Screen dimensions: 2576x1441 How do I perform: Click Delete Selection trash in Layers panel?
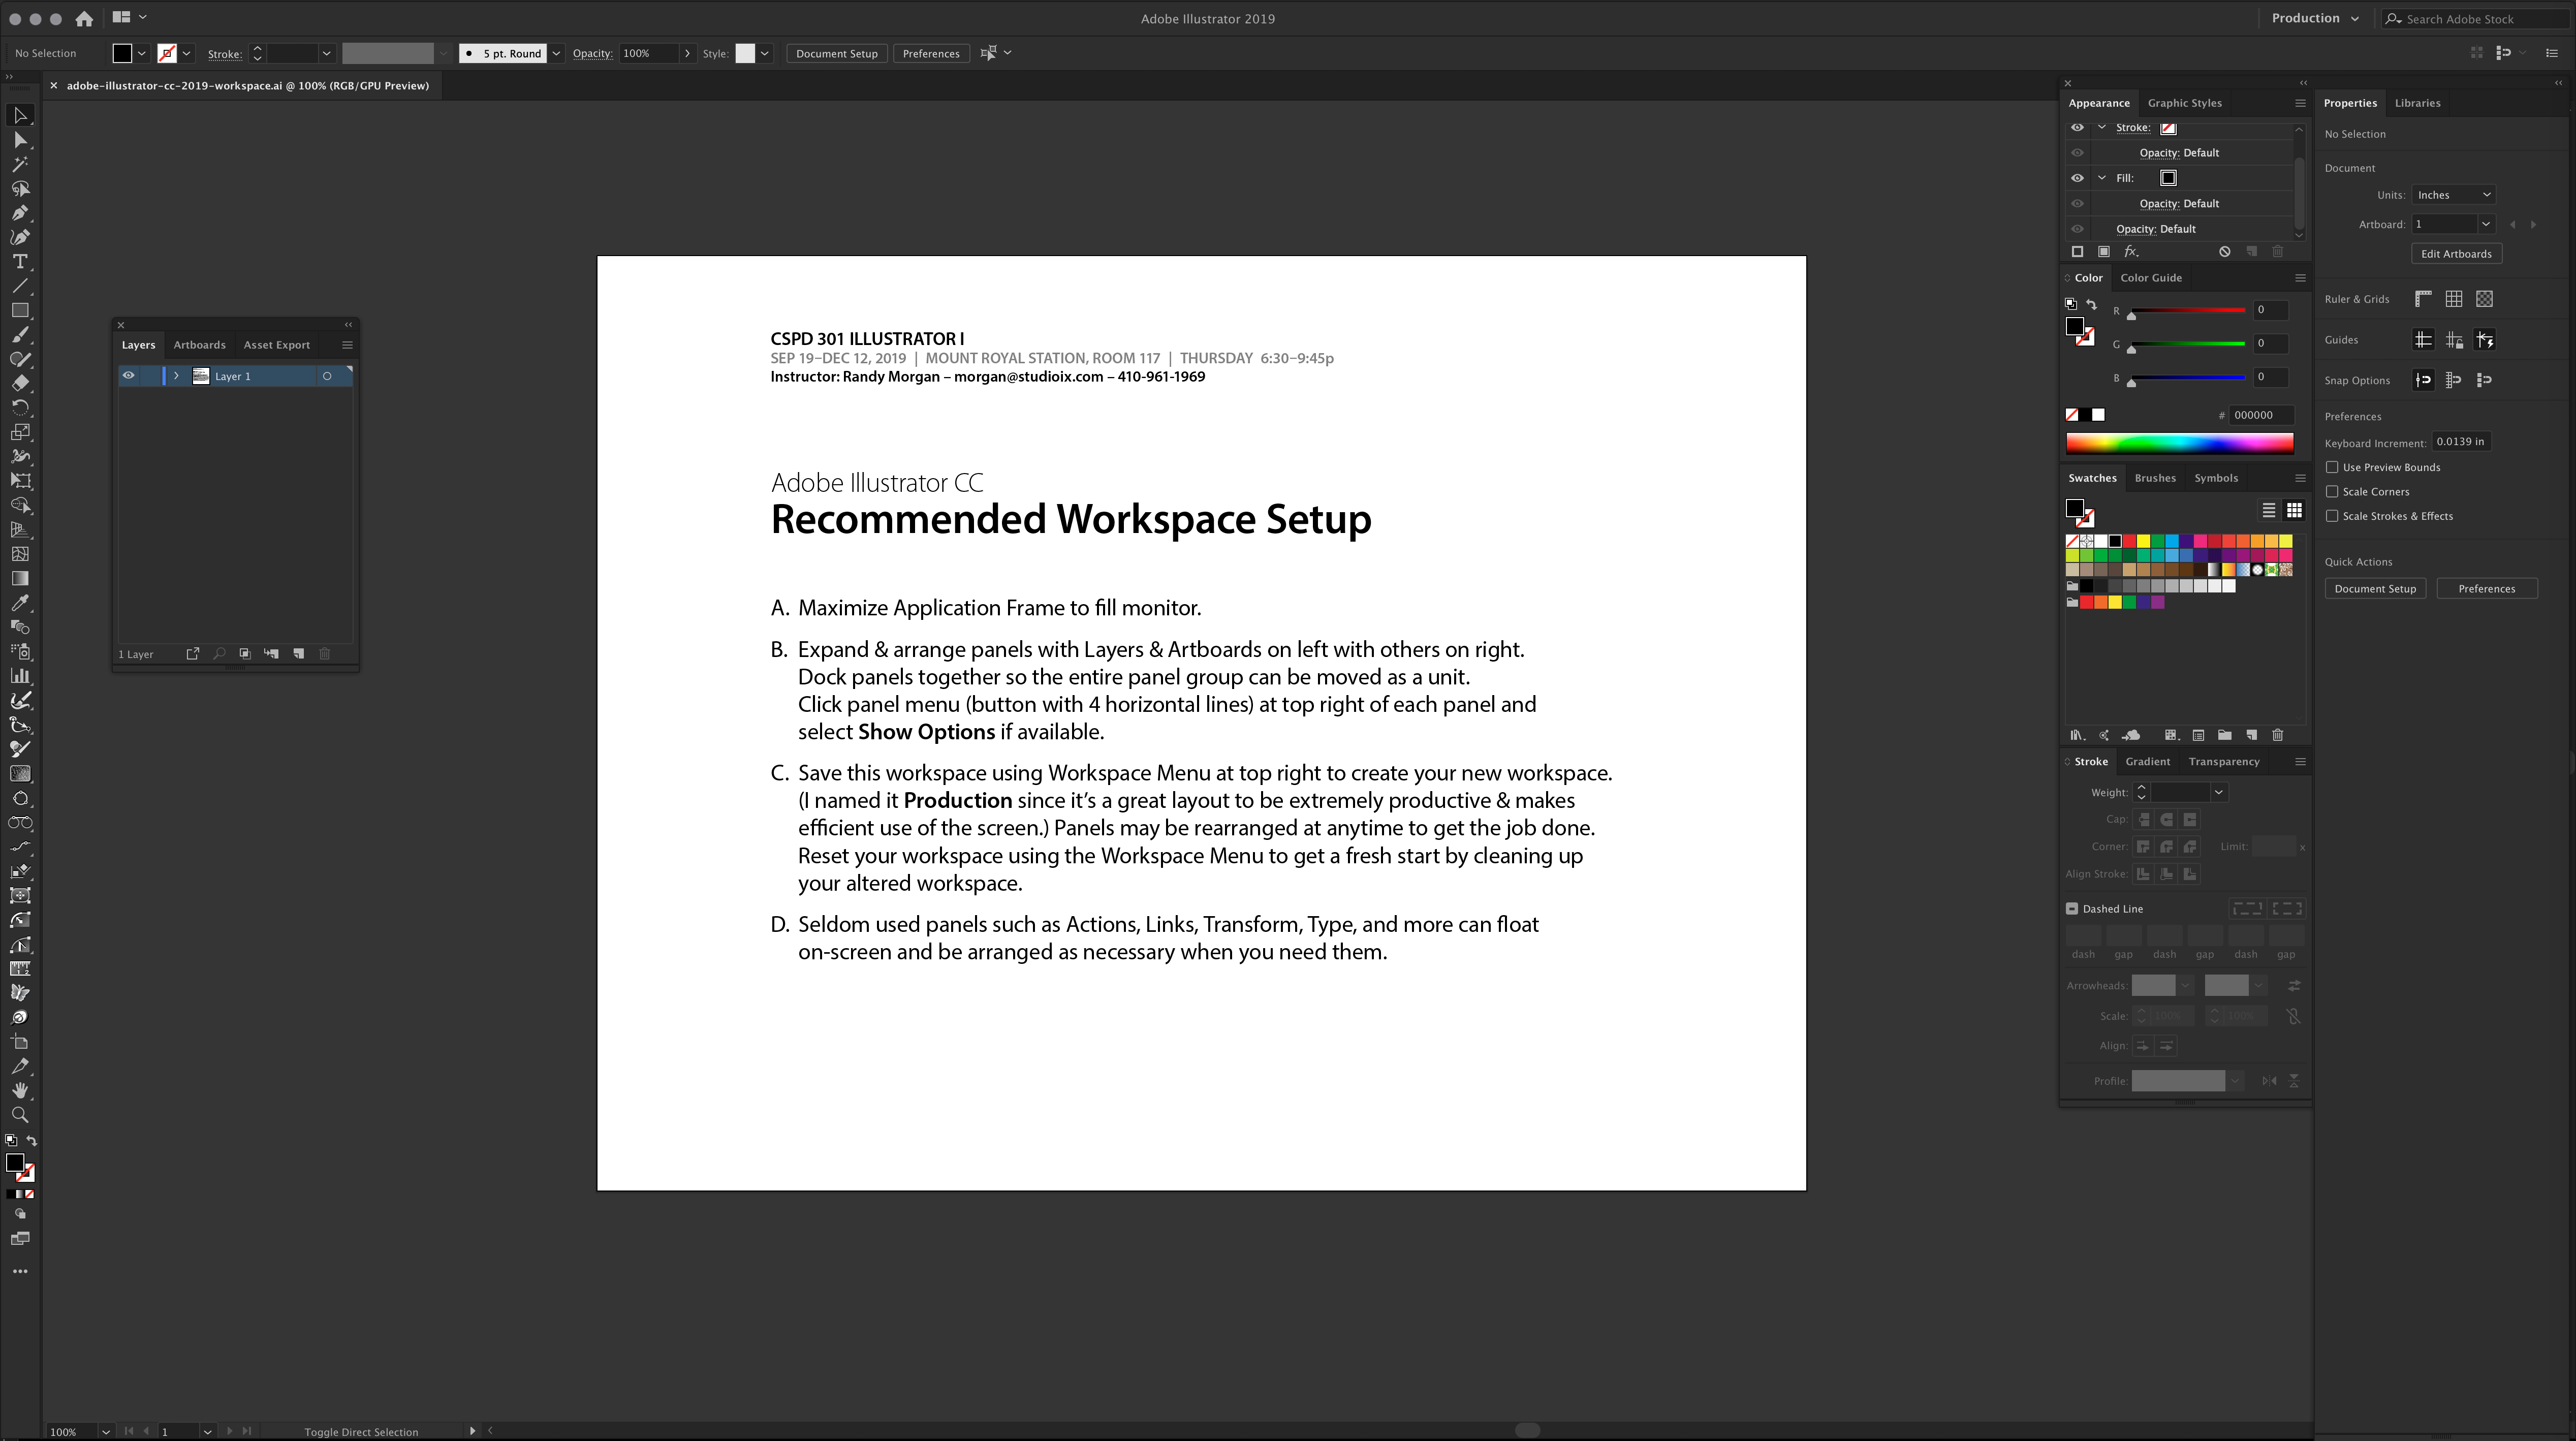pyautogui.click(x=324, y=654)
